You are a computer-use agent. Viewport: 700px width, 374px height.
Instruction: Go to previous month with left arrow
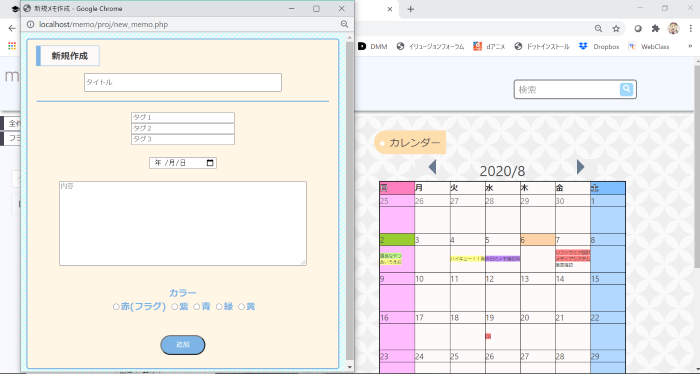pos(432,167)
